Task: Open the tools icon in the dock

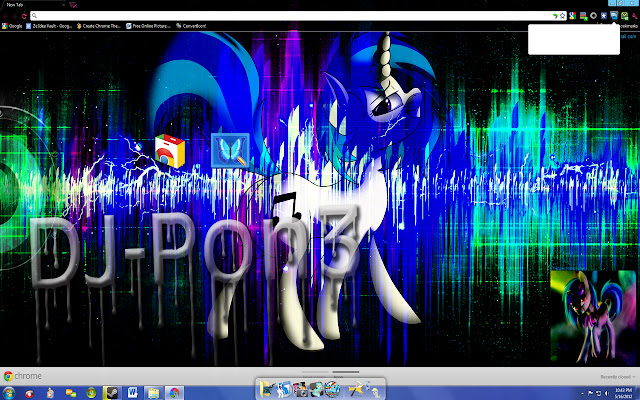Action: [356, 390]
